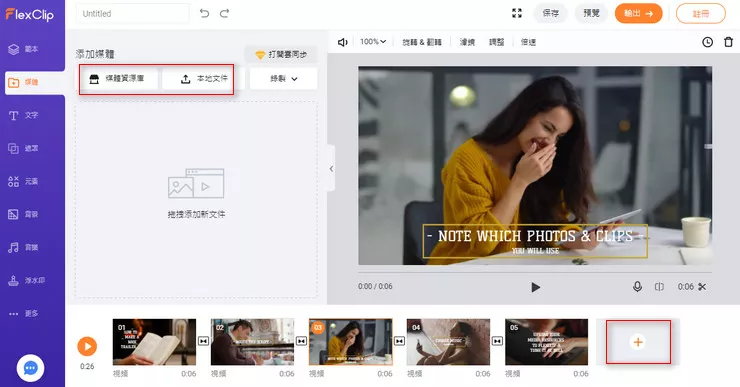Screen dimensions: 740x387
Task: Click the transition icon between clips 04 and 05
Action: click(497, 341)
